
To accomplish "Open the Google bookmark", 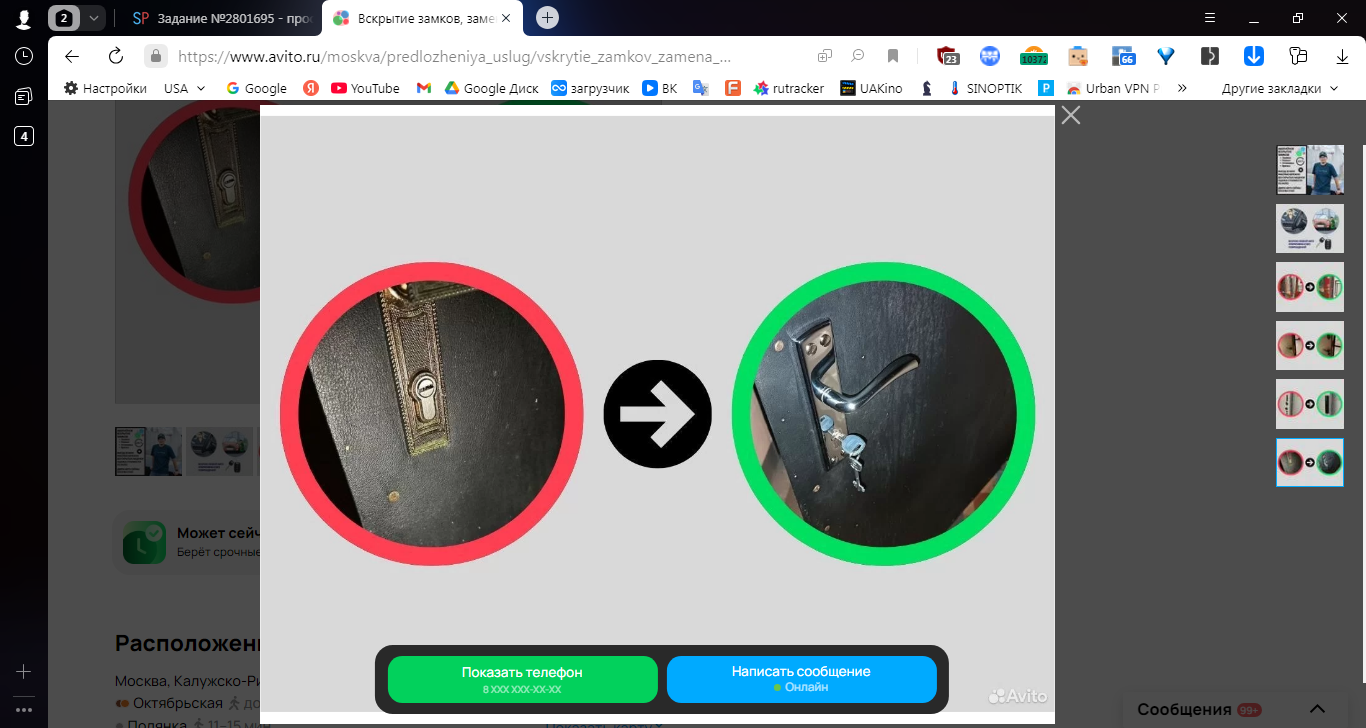I will pyautogui.click(x=257, y=88).
